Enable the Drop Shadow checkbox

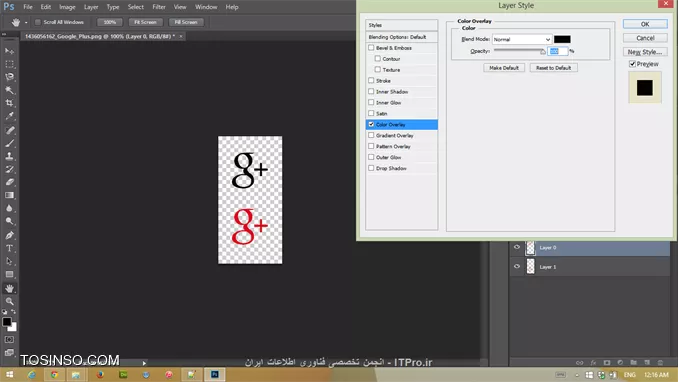[371, 168]
